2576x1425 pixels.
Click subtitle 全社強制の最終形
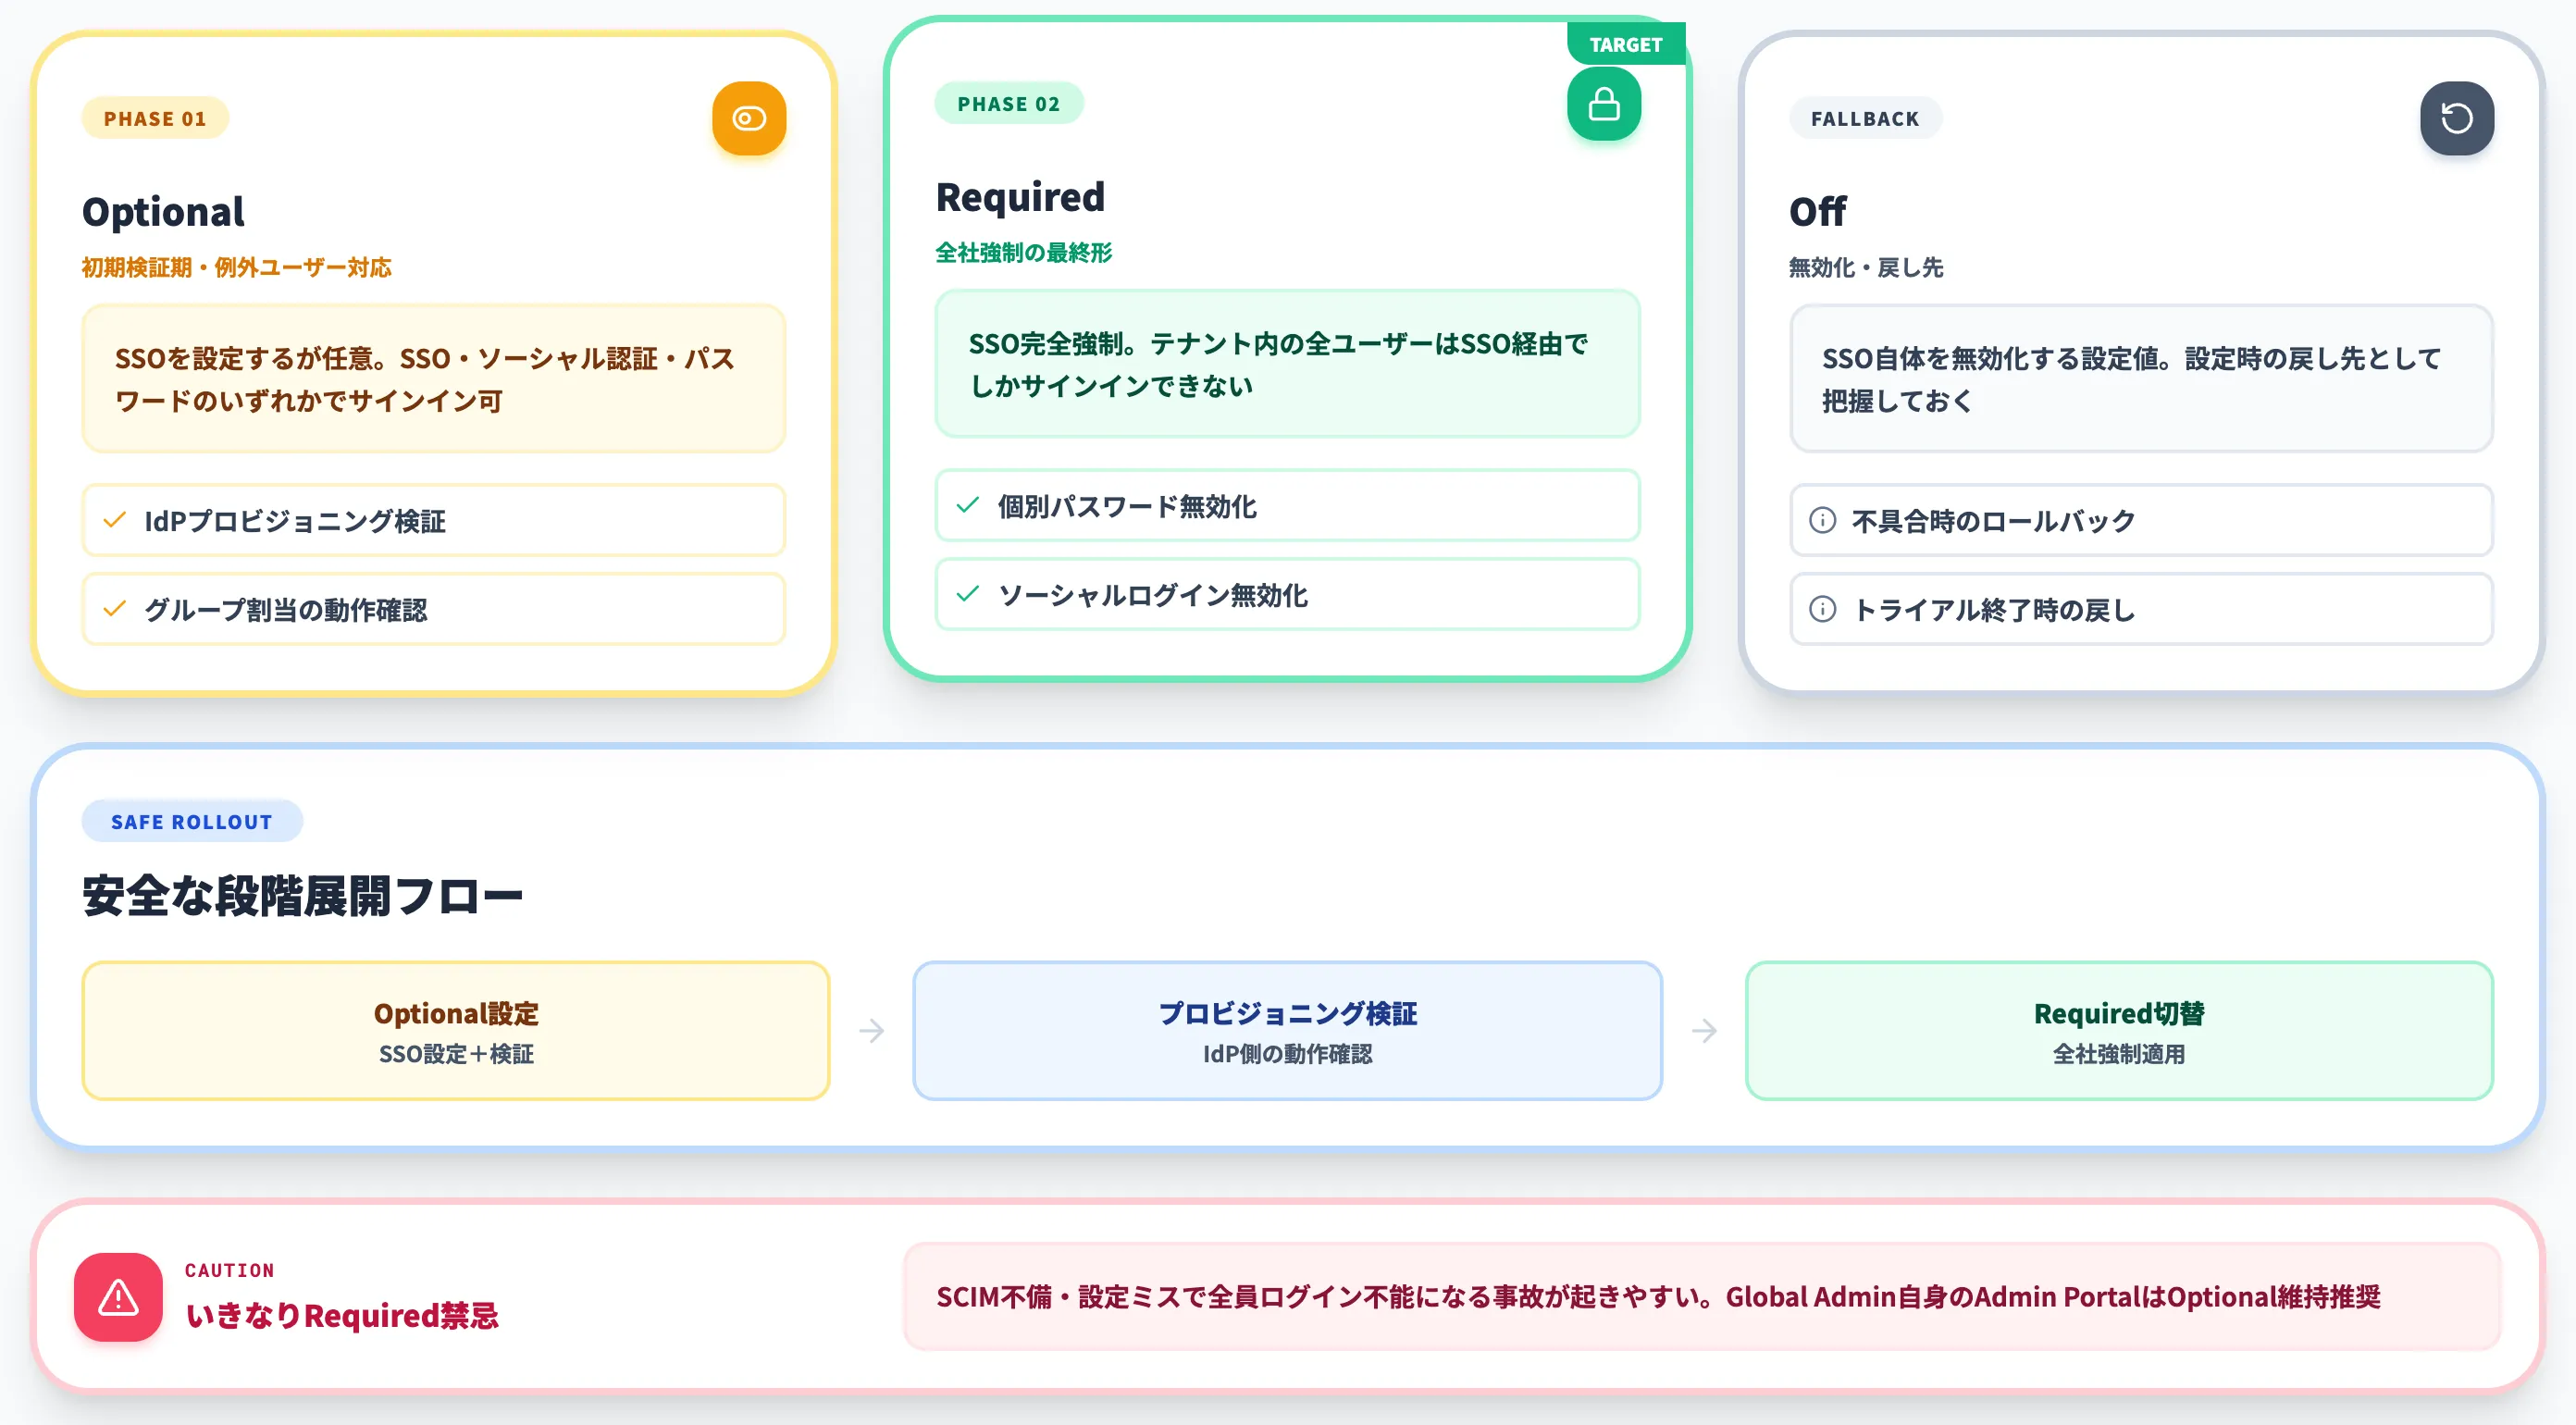(1023, 252)
